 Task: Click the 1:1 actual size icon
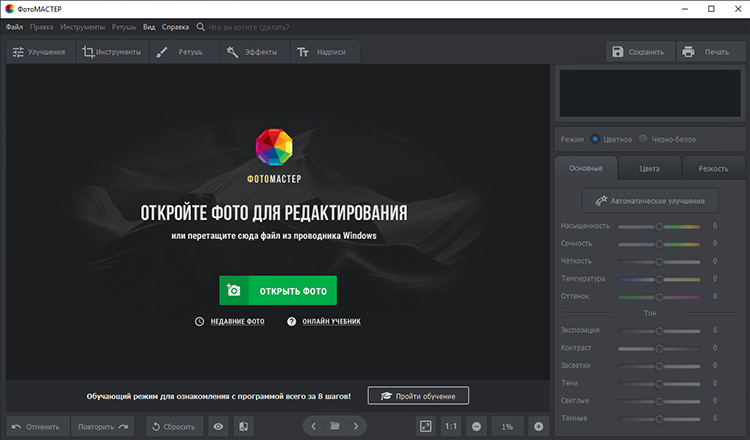tap(451, 426)
